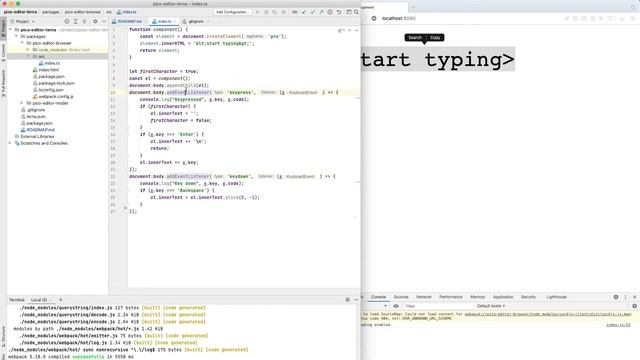This screenshot has width=640, height=360.
Task: Hide the Project panel minus icon
Action: [104, 21]
